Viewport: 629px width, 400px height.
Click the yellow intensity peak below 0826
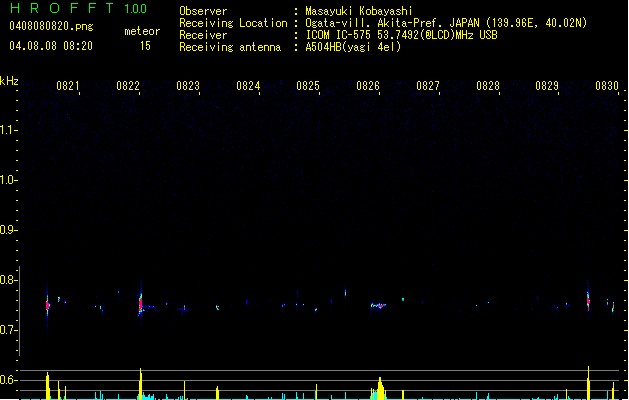pos(380,388)
